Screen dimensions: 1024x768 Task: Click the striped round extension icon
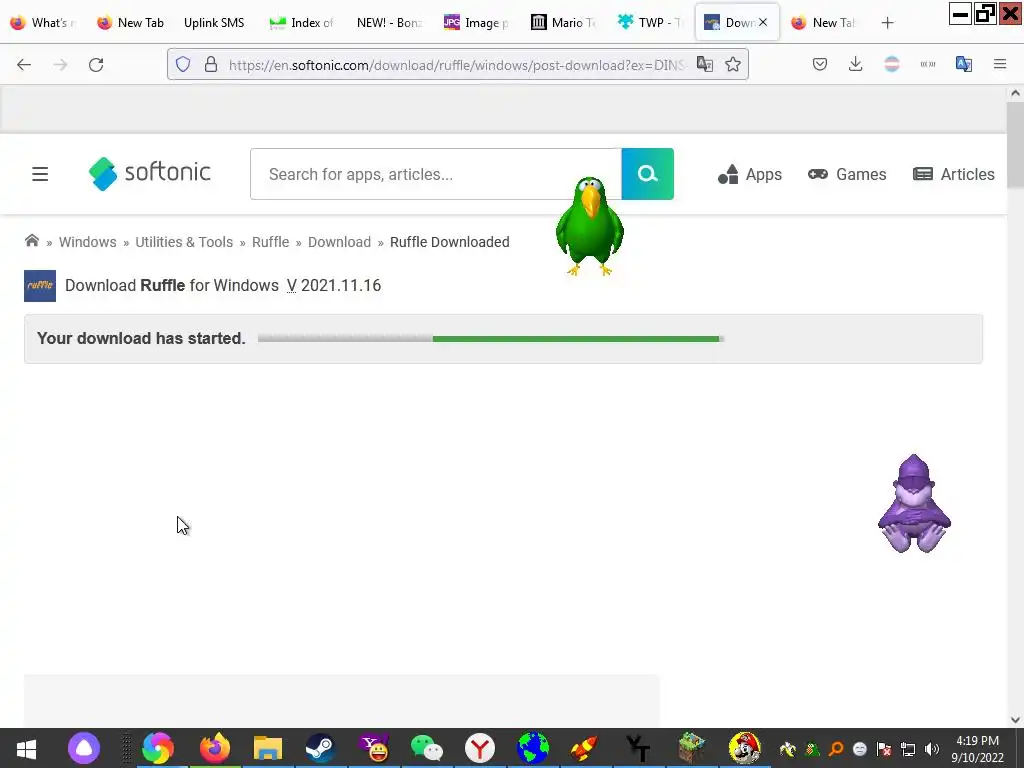[891, 64]
